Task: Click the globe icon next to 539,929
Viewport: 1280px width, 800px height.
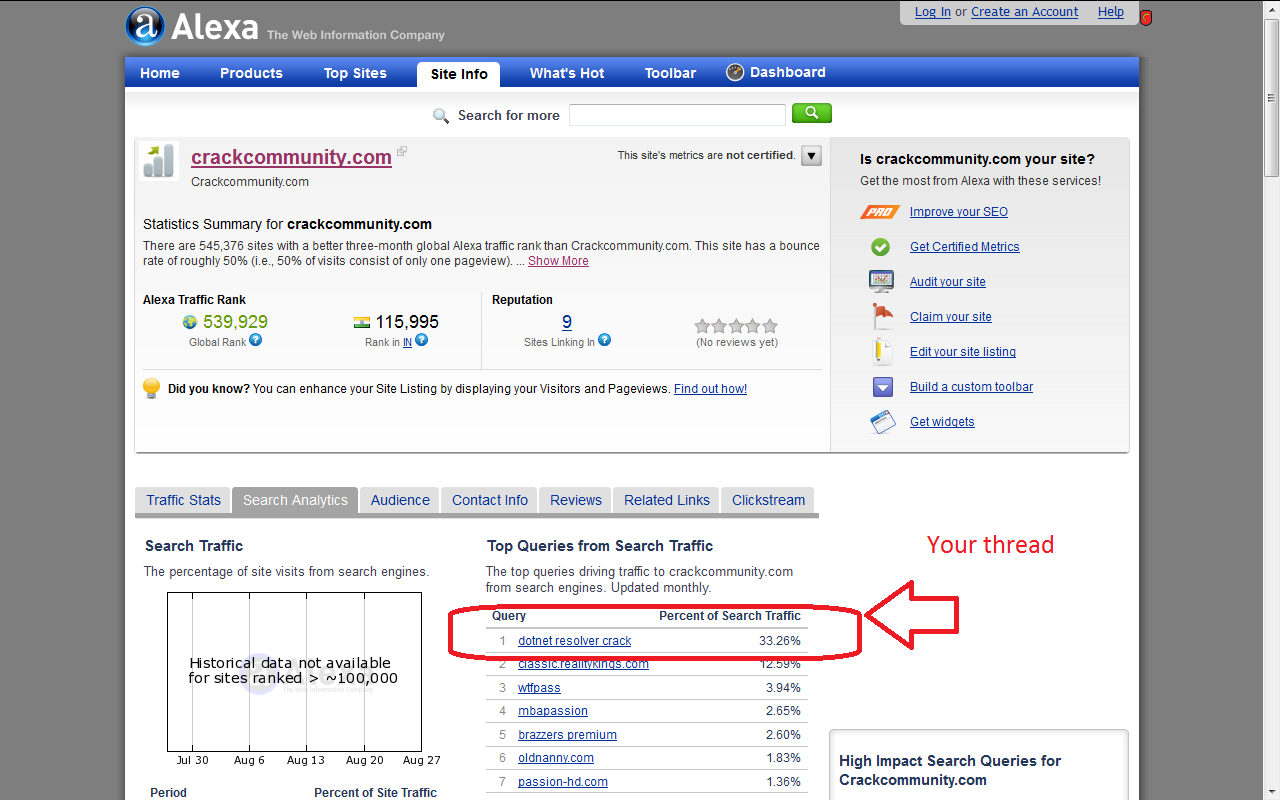Action: [x=190, y=322]
